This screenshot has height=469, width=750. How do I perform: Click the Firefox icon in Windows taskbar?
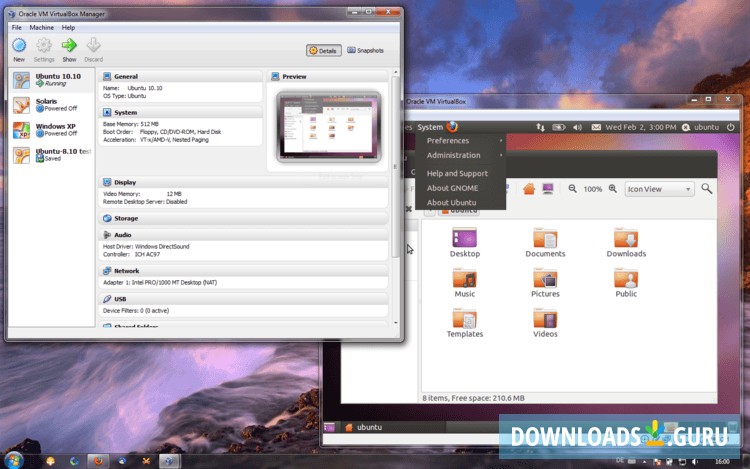point(98,461)
